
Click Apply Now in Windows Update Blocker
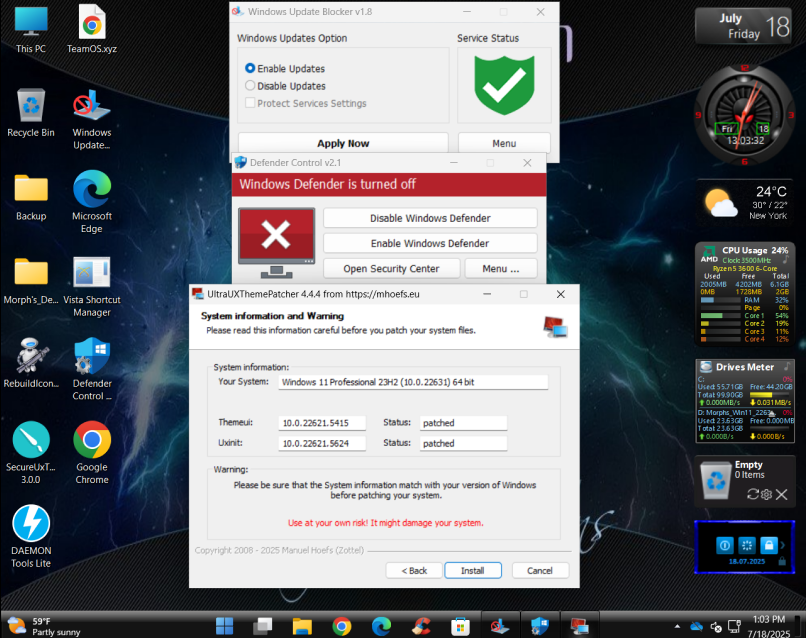click(x=343, y=143)
